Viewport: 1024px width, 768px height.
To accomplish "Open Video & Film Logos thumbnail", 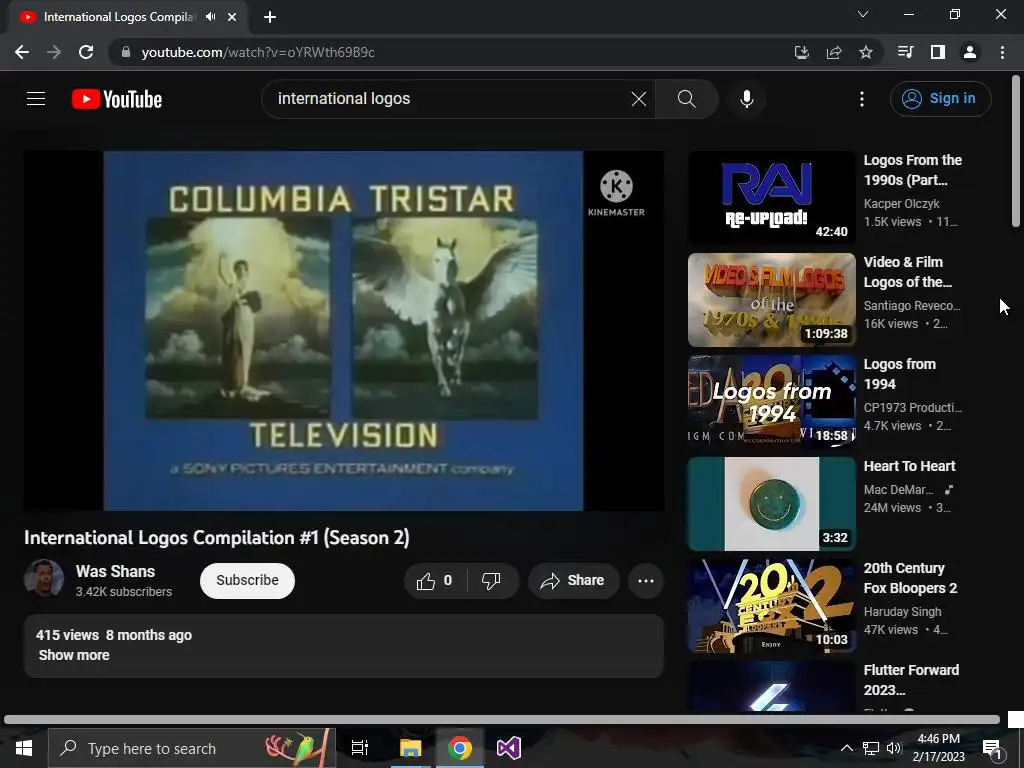I will (771, 300).
